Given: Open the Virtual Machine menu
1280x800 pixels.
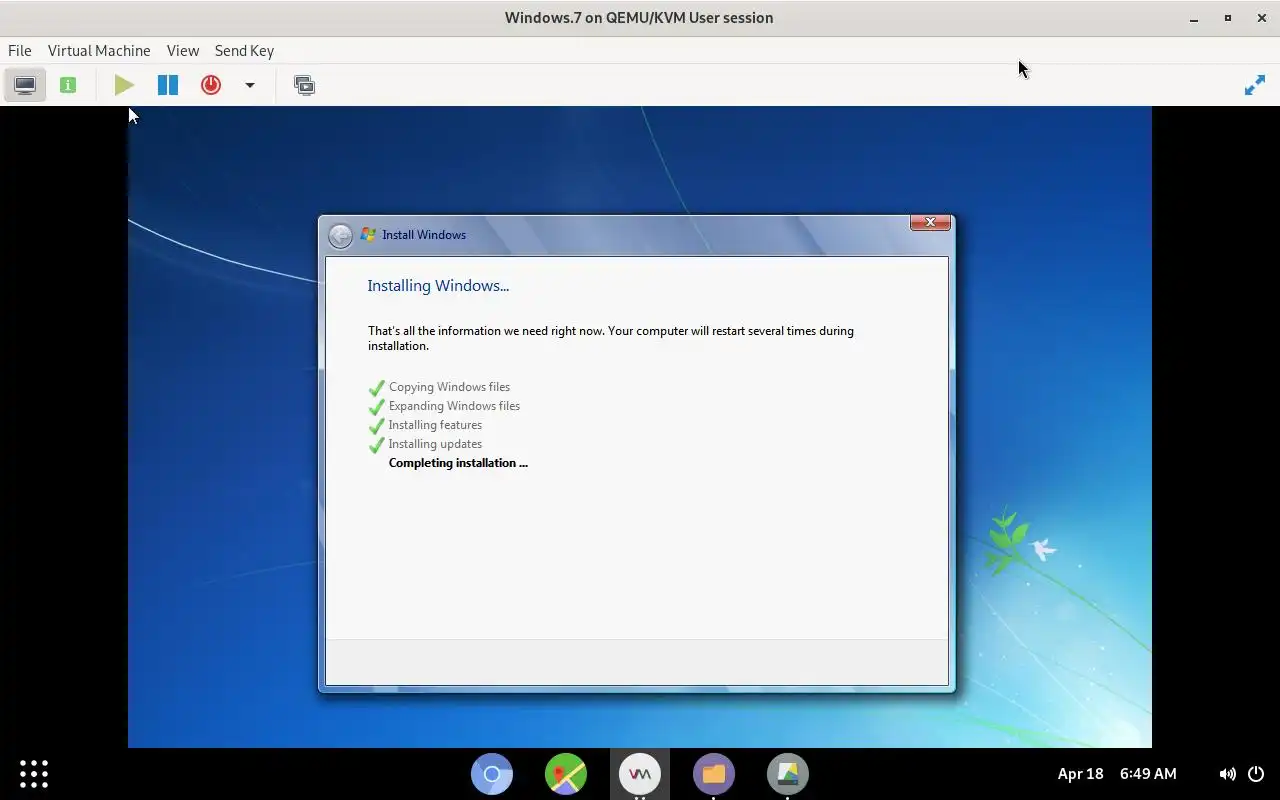Looking at the screenshot, I should pos(99,50).
